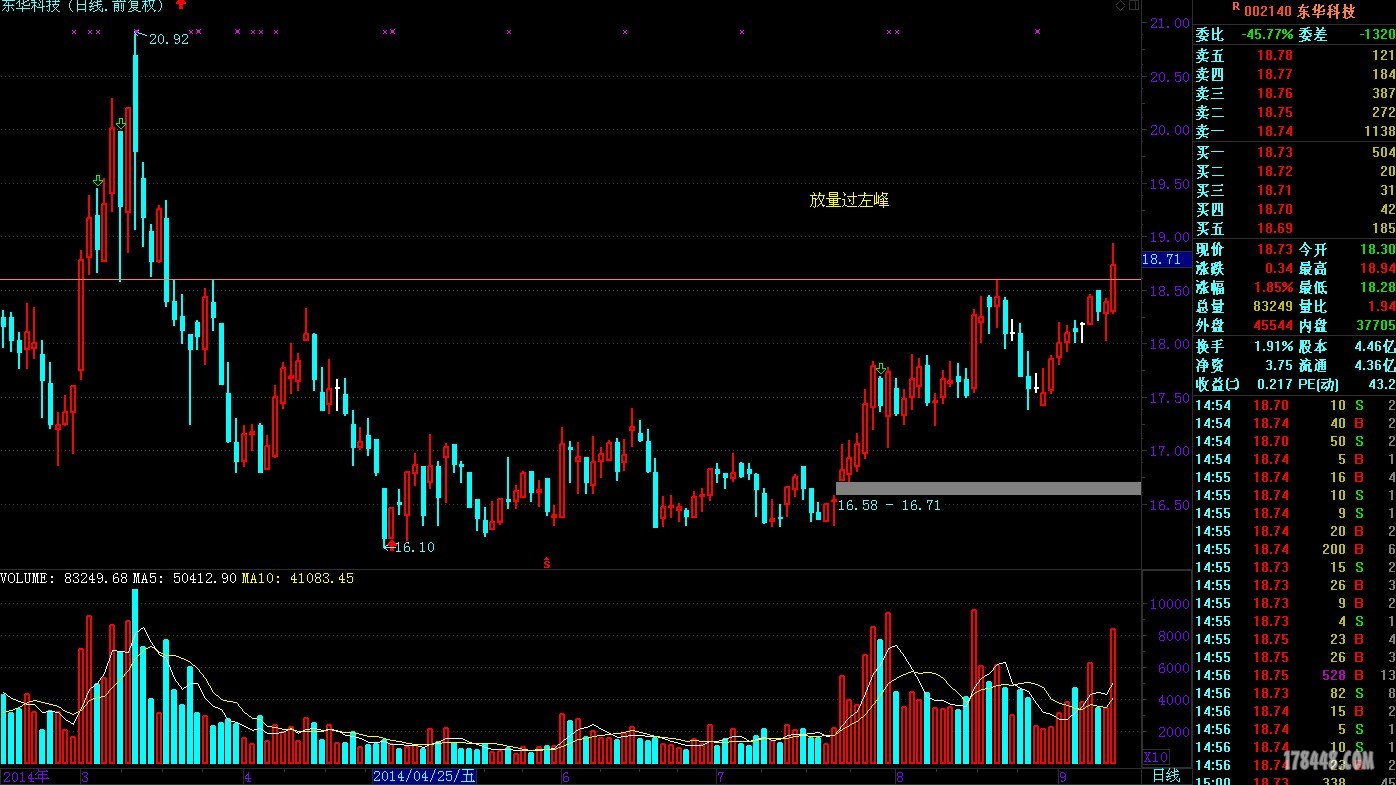Click the 2014年 year label on the time axis
1396x785 pixels.
click(x=24, y=776)
